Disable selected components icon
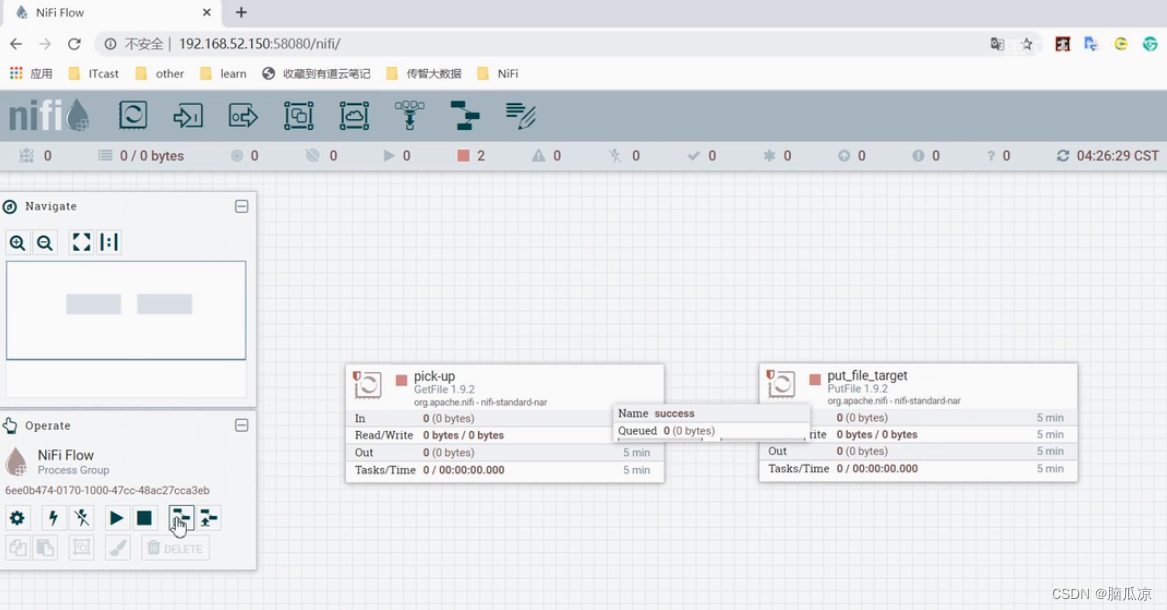Image resolution: width=1167 pixels, height=610 pixels. (82, 518)
